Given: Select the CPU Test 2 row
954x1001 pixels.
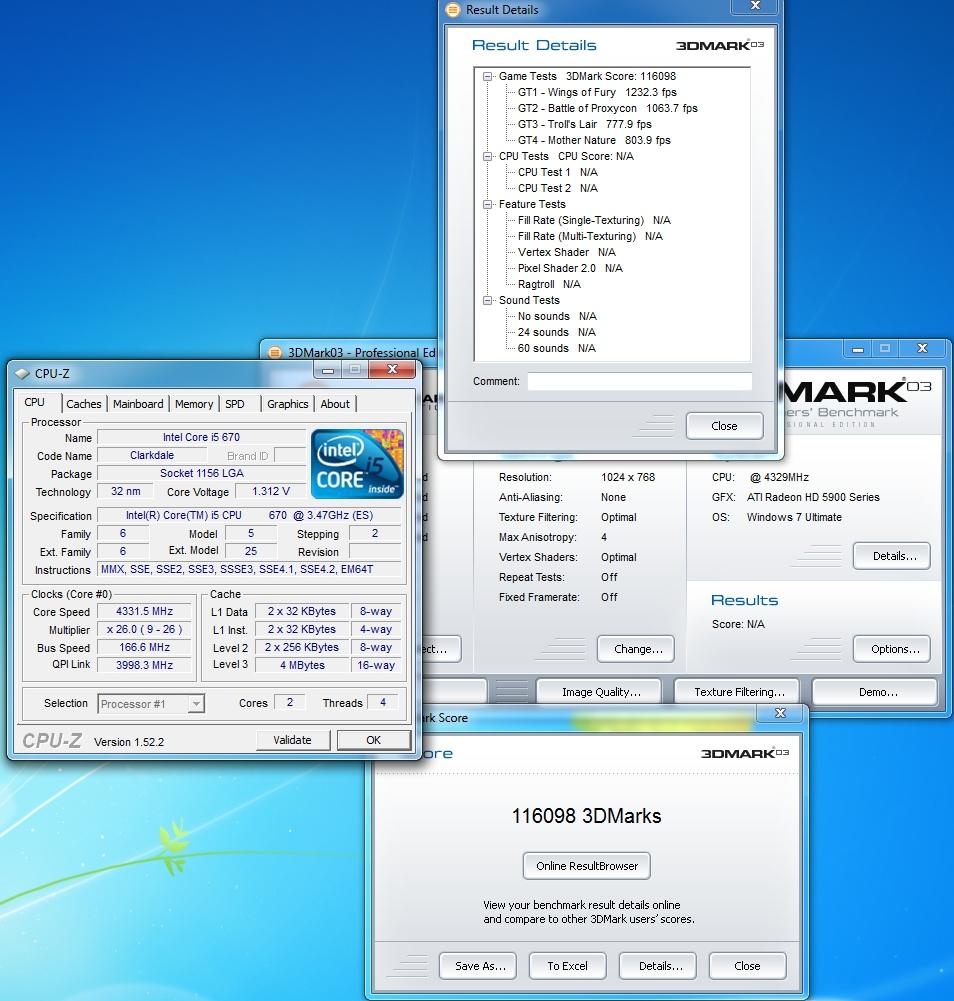Looking at the screenshot, I should click(557, 188).
